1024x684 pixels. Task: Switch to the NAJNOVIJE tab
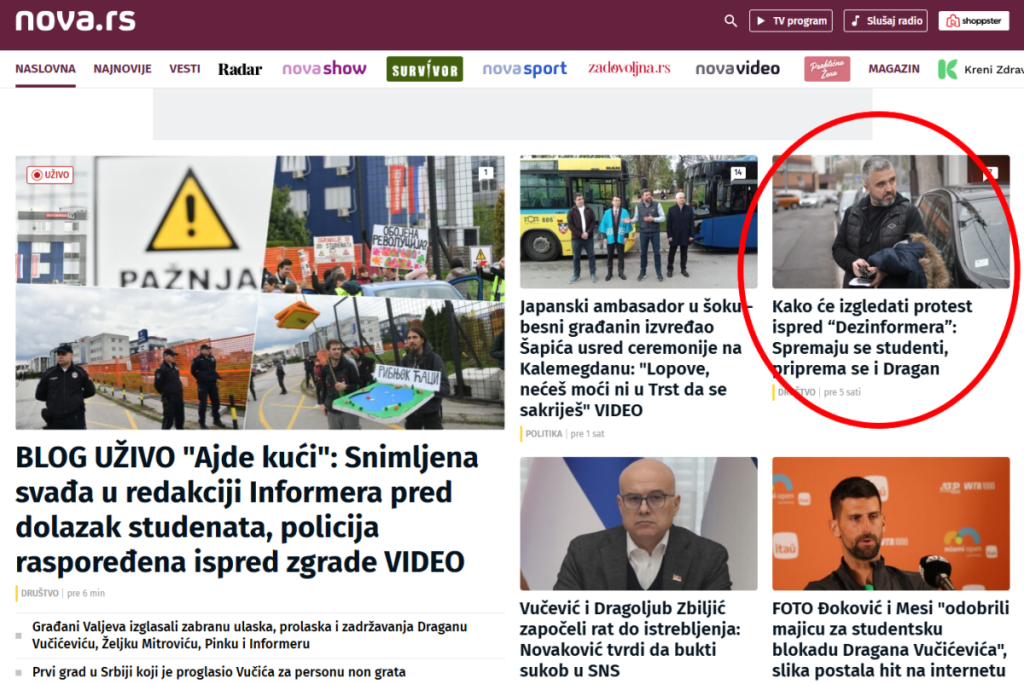(x=122, y=69)
